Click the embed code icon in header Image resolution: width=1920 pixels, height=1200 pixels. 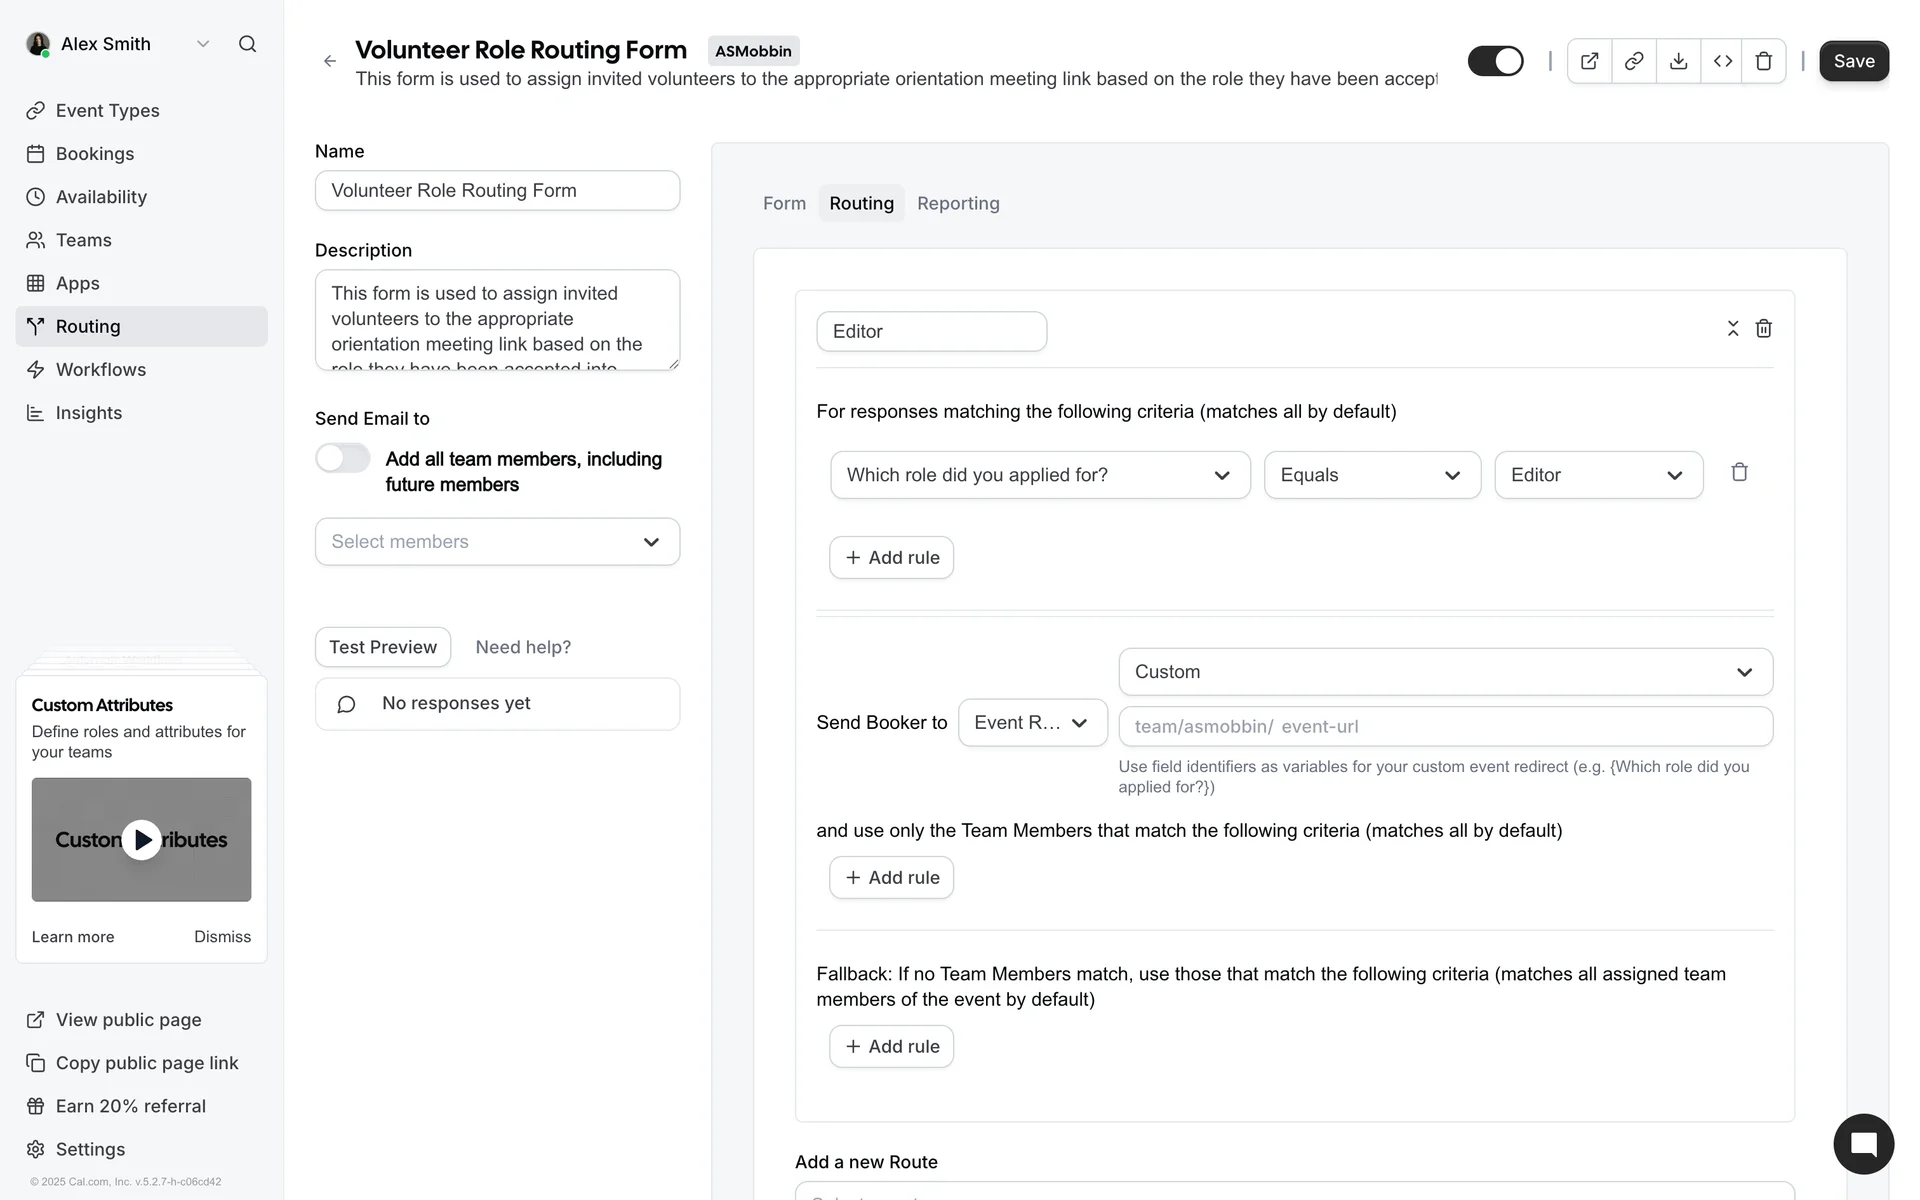(x=1722, y=62)
